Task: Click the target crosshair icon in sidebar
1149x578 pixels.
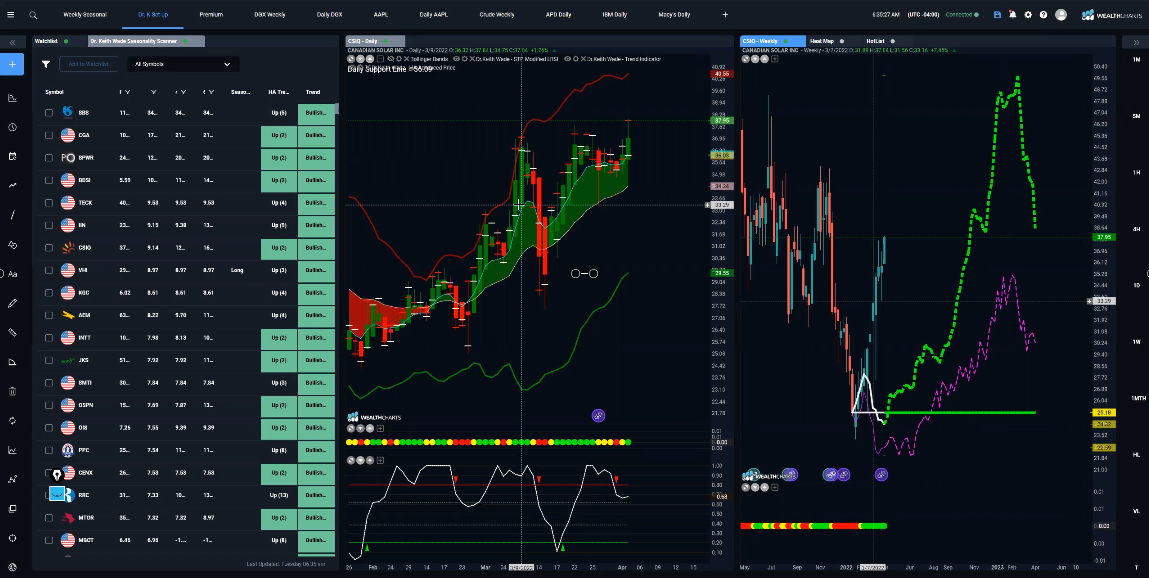Action: click(x=12, y=538)
